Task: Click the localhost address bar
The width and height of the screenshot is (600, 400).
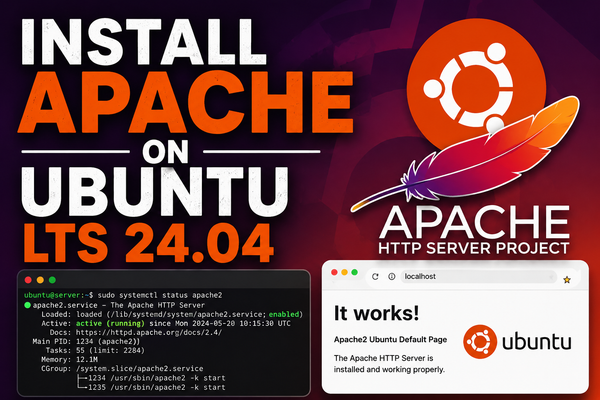Action: [x=478, y=276]
